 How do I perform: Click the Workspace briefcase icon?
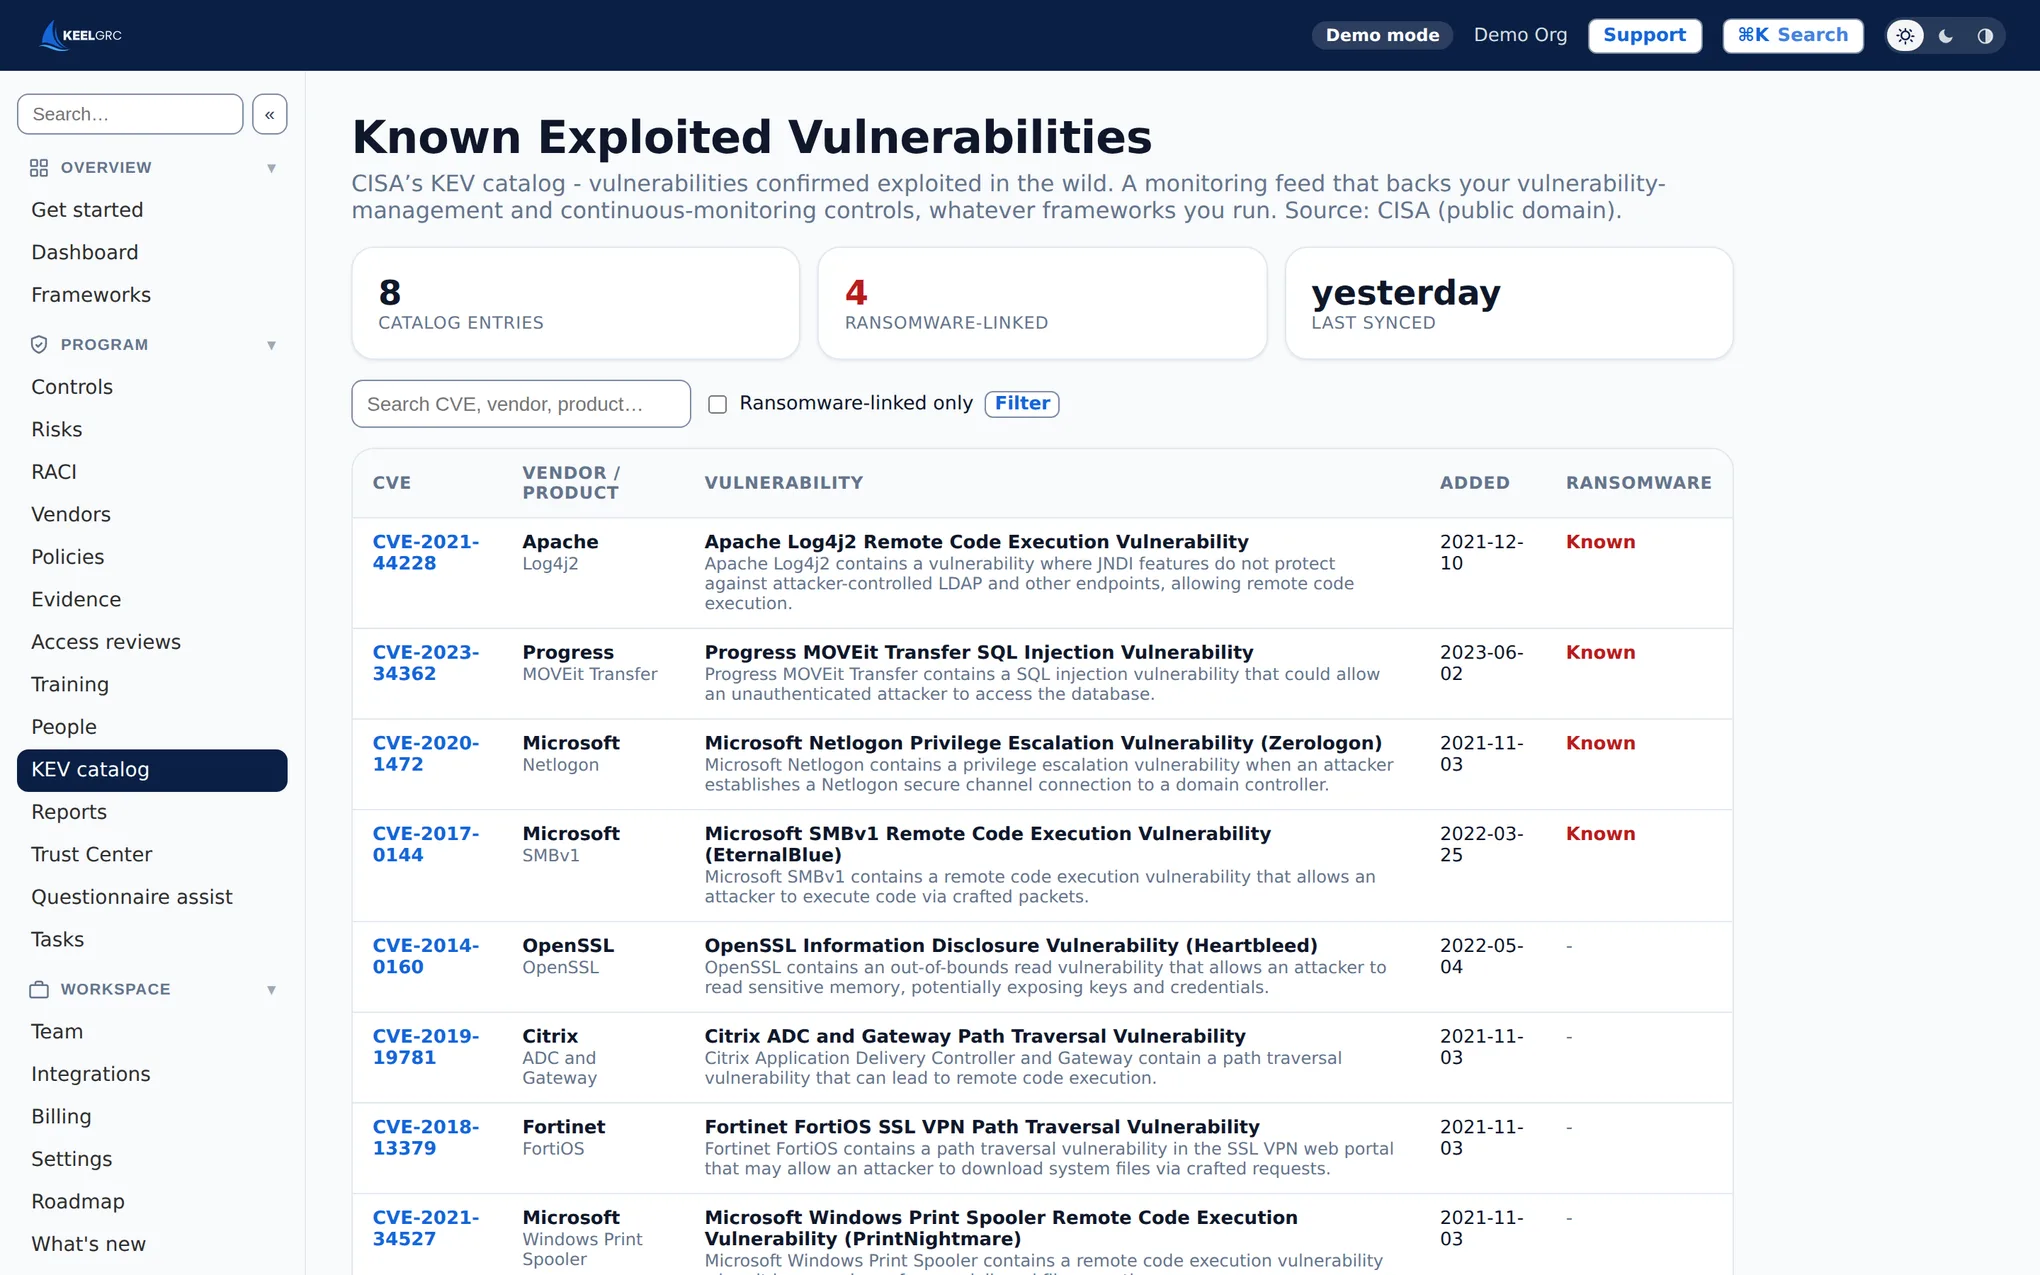(x=39, y=990)
